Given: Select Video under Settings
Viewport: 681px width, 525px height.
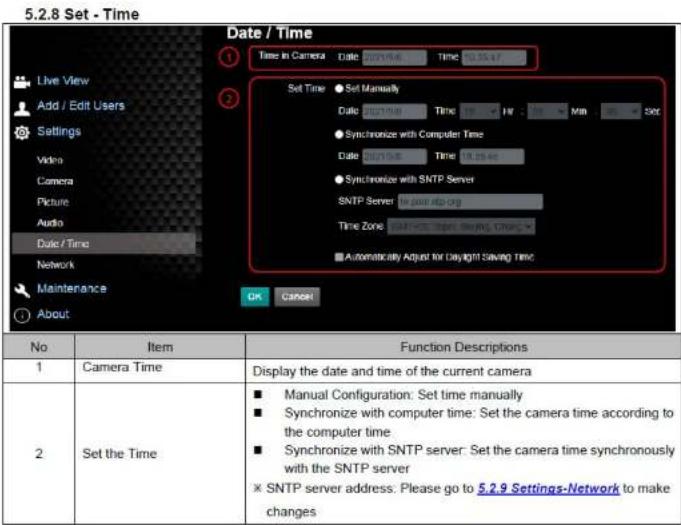Looking at the screenshot, I should tap(50, 160).
